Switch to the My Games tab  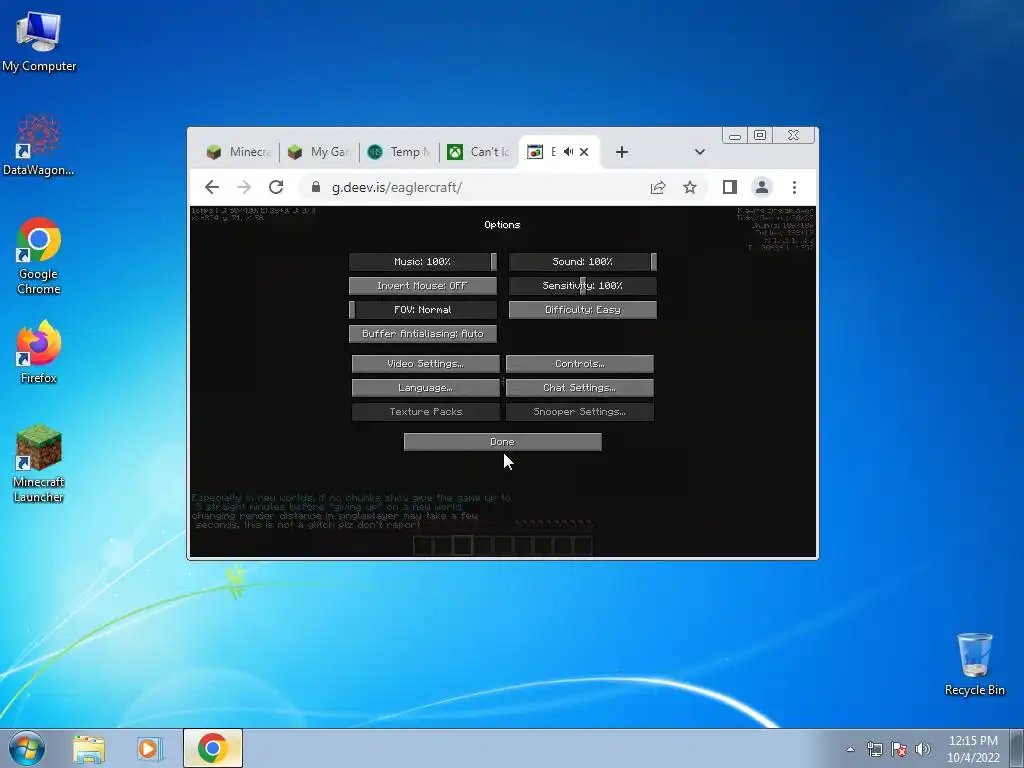[320, 152]
